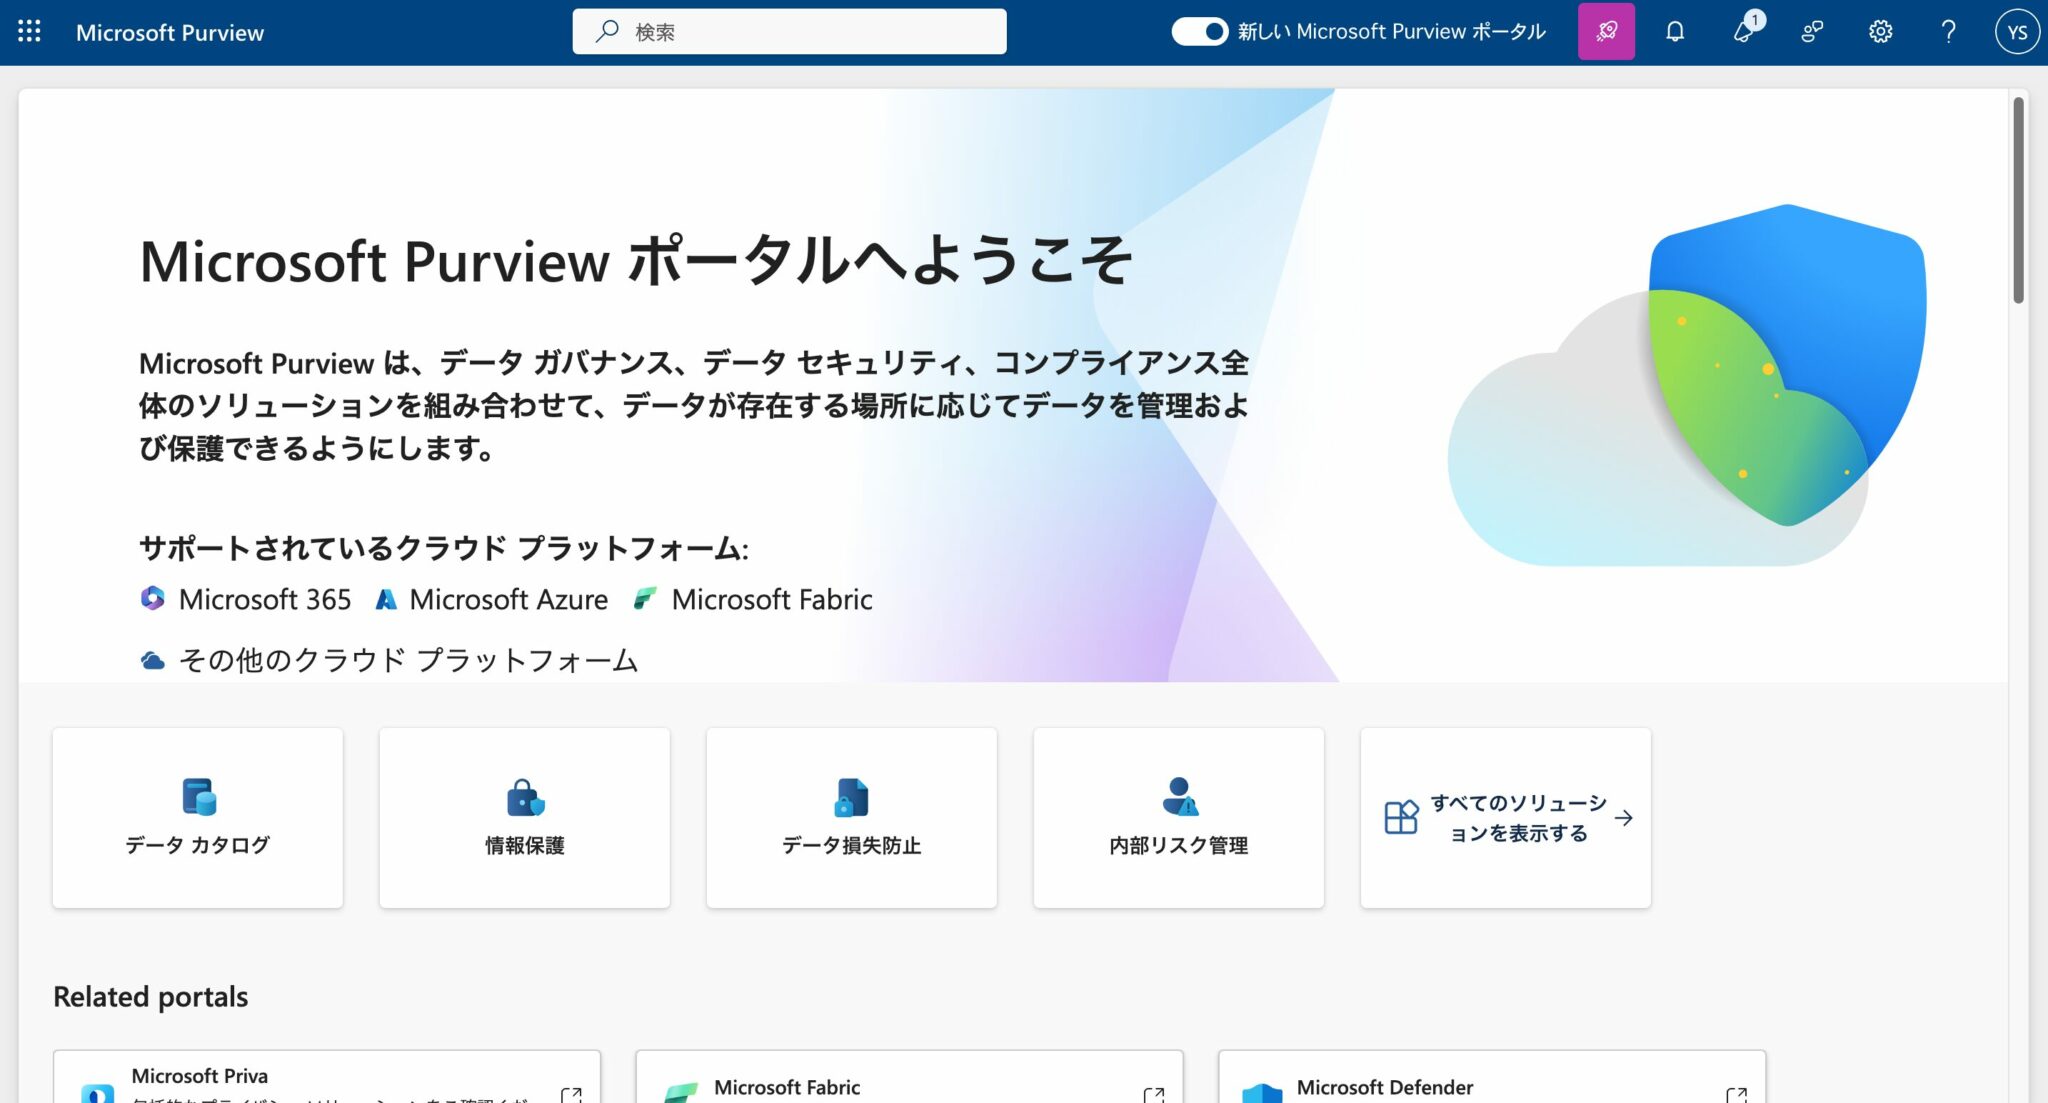Open the Settings gear icon
2048x1103 pixels.
tap(1880, 32)
